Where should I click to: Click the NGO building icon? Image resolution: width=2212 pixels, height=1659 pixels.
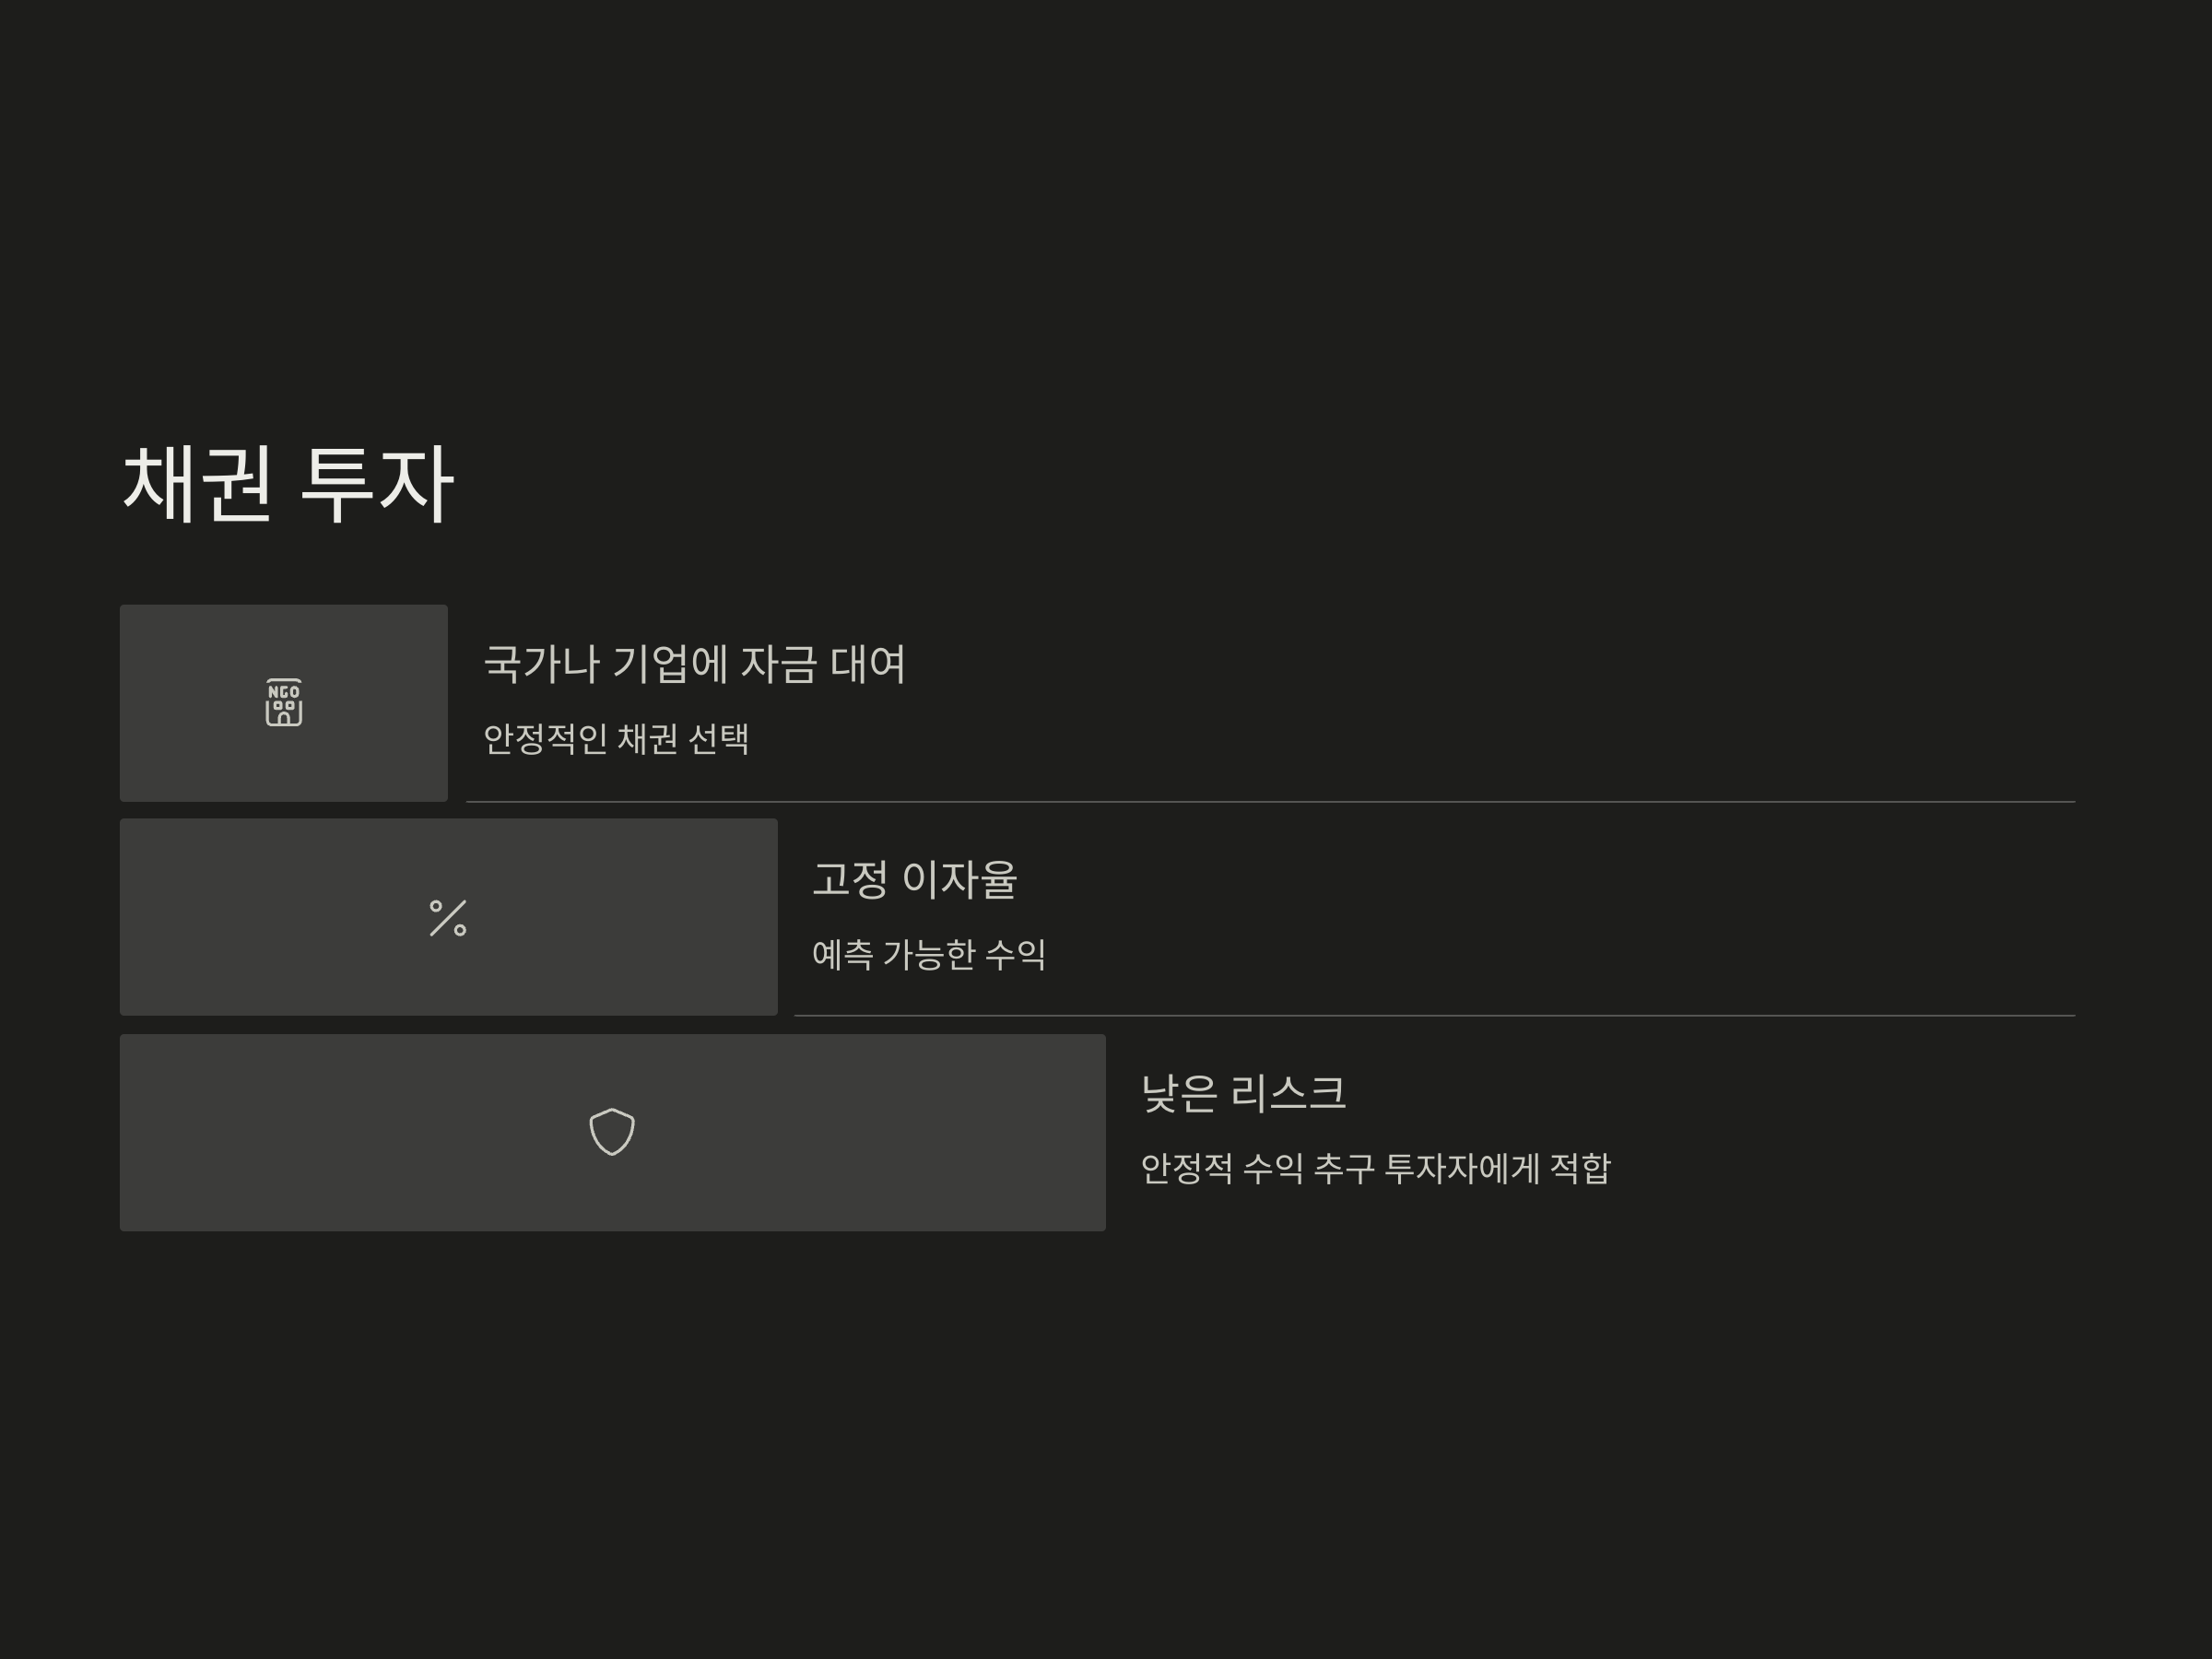[284, 703]
